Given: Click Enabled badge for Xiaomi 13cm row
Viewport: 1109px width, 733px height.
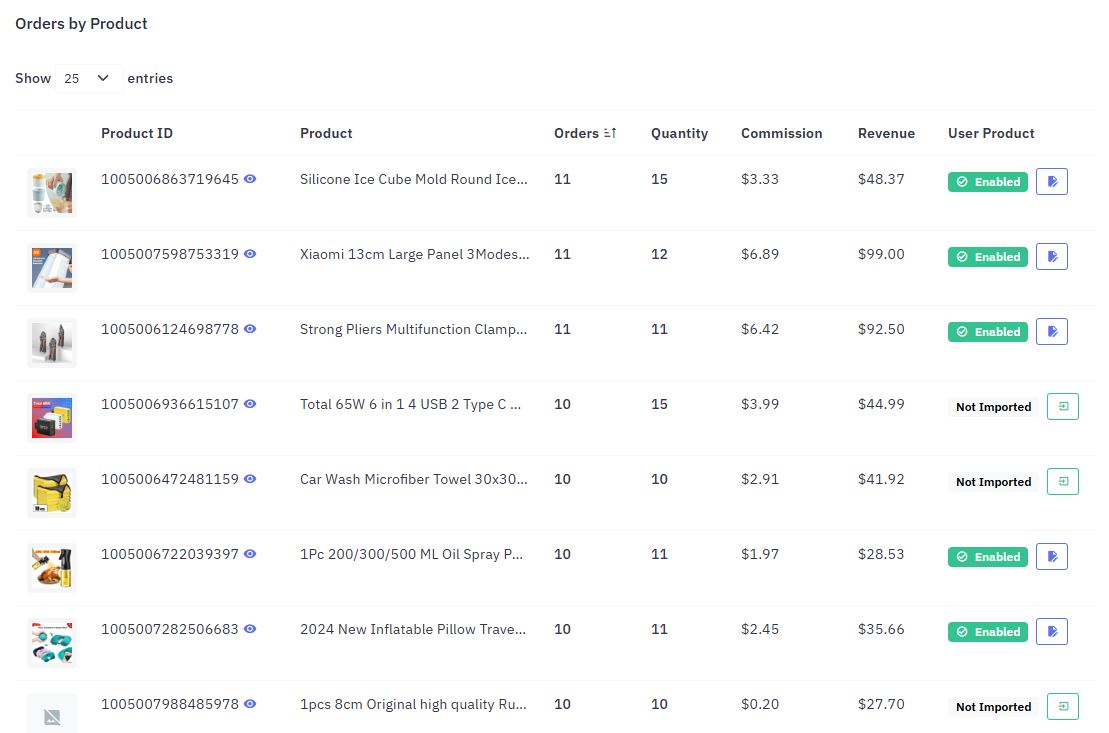Looking at the screenshot, I should pyautogui.click(x=987, y=257).
